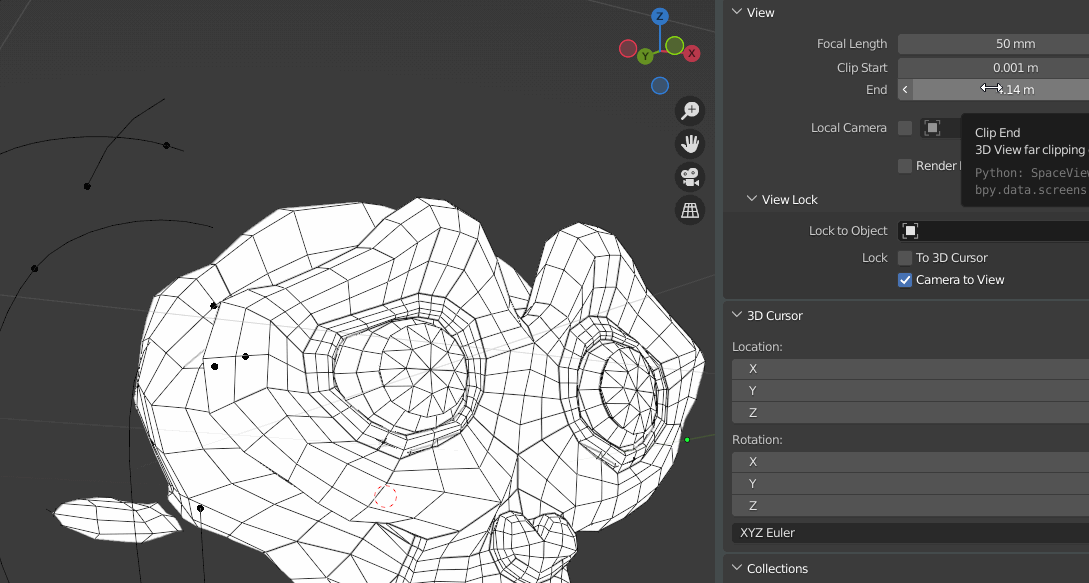Click the green Y axis gizmo handle
The height and width of the screenshot is (583, 1089).
645,56
